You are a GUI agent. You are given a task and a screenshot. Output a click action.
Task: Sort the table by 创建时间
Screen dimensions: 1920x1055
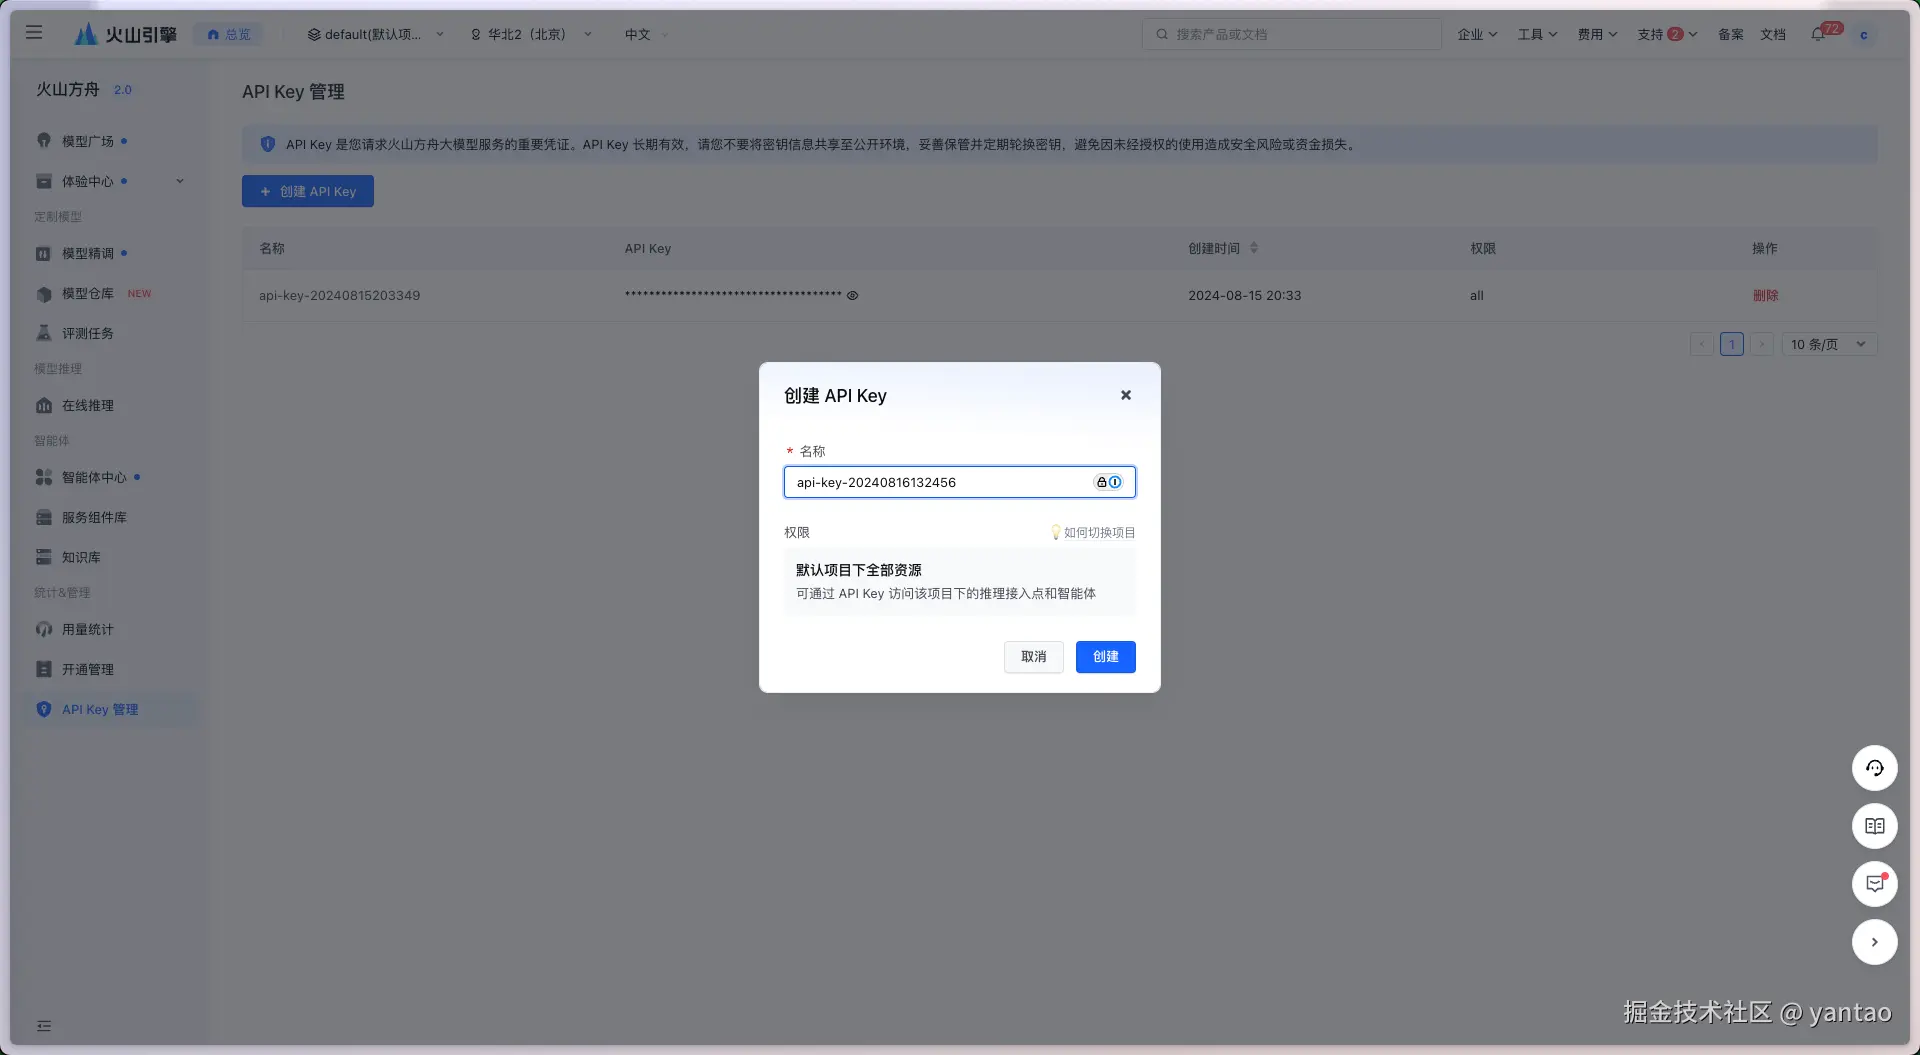1253,248
